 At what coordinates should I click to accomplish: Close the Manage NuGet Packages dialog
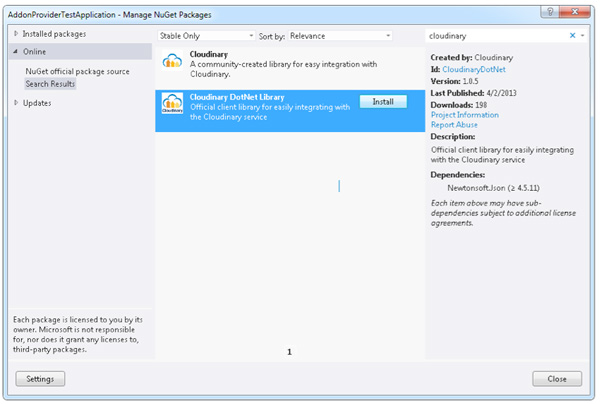coord(557,379)
